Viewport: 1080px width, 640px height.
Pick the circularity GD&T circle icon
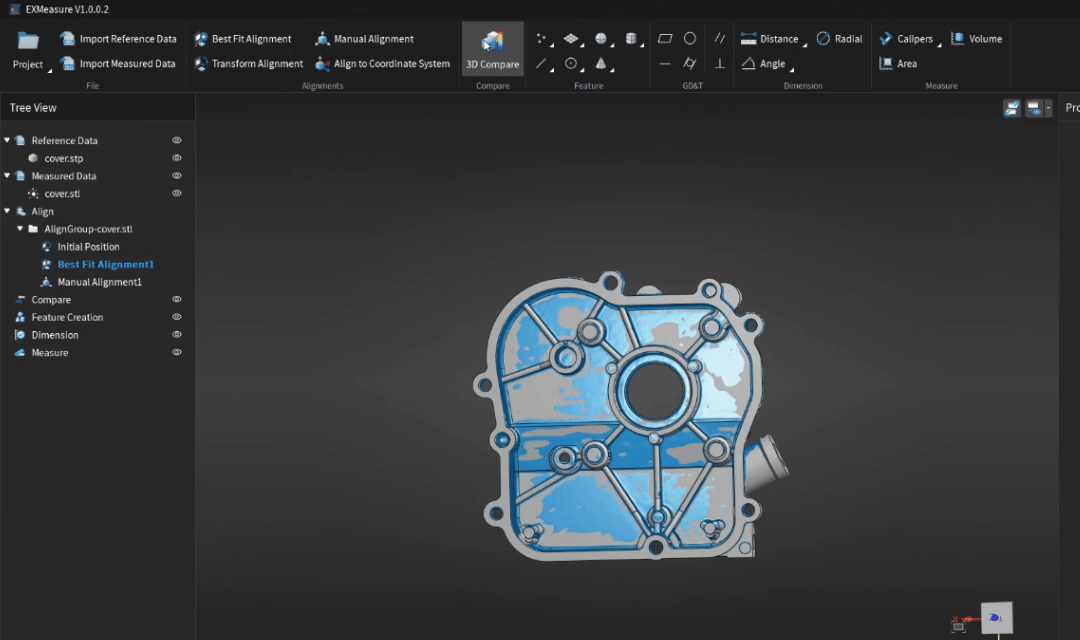coord(689,39)
